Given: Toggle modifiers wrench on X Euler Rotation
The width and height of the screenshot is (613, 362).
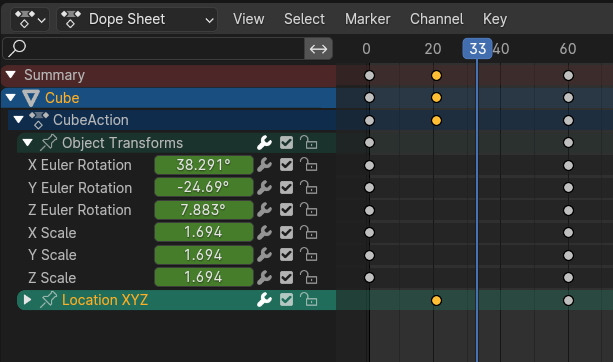Looking at the screenshot, I should point(264,165).
